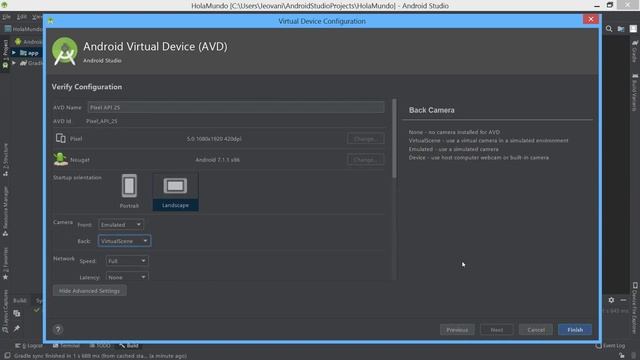This screenshot has height=360, width=640.
Task: Click the Finish button
Action: [575, 329]
